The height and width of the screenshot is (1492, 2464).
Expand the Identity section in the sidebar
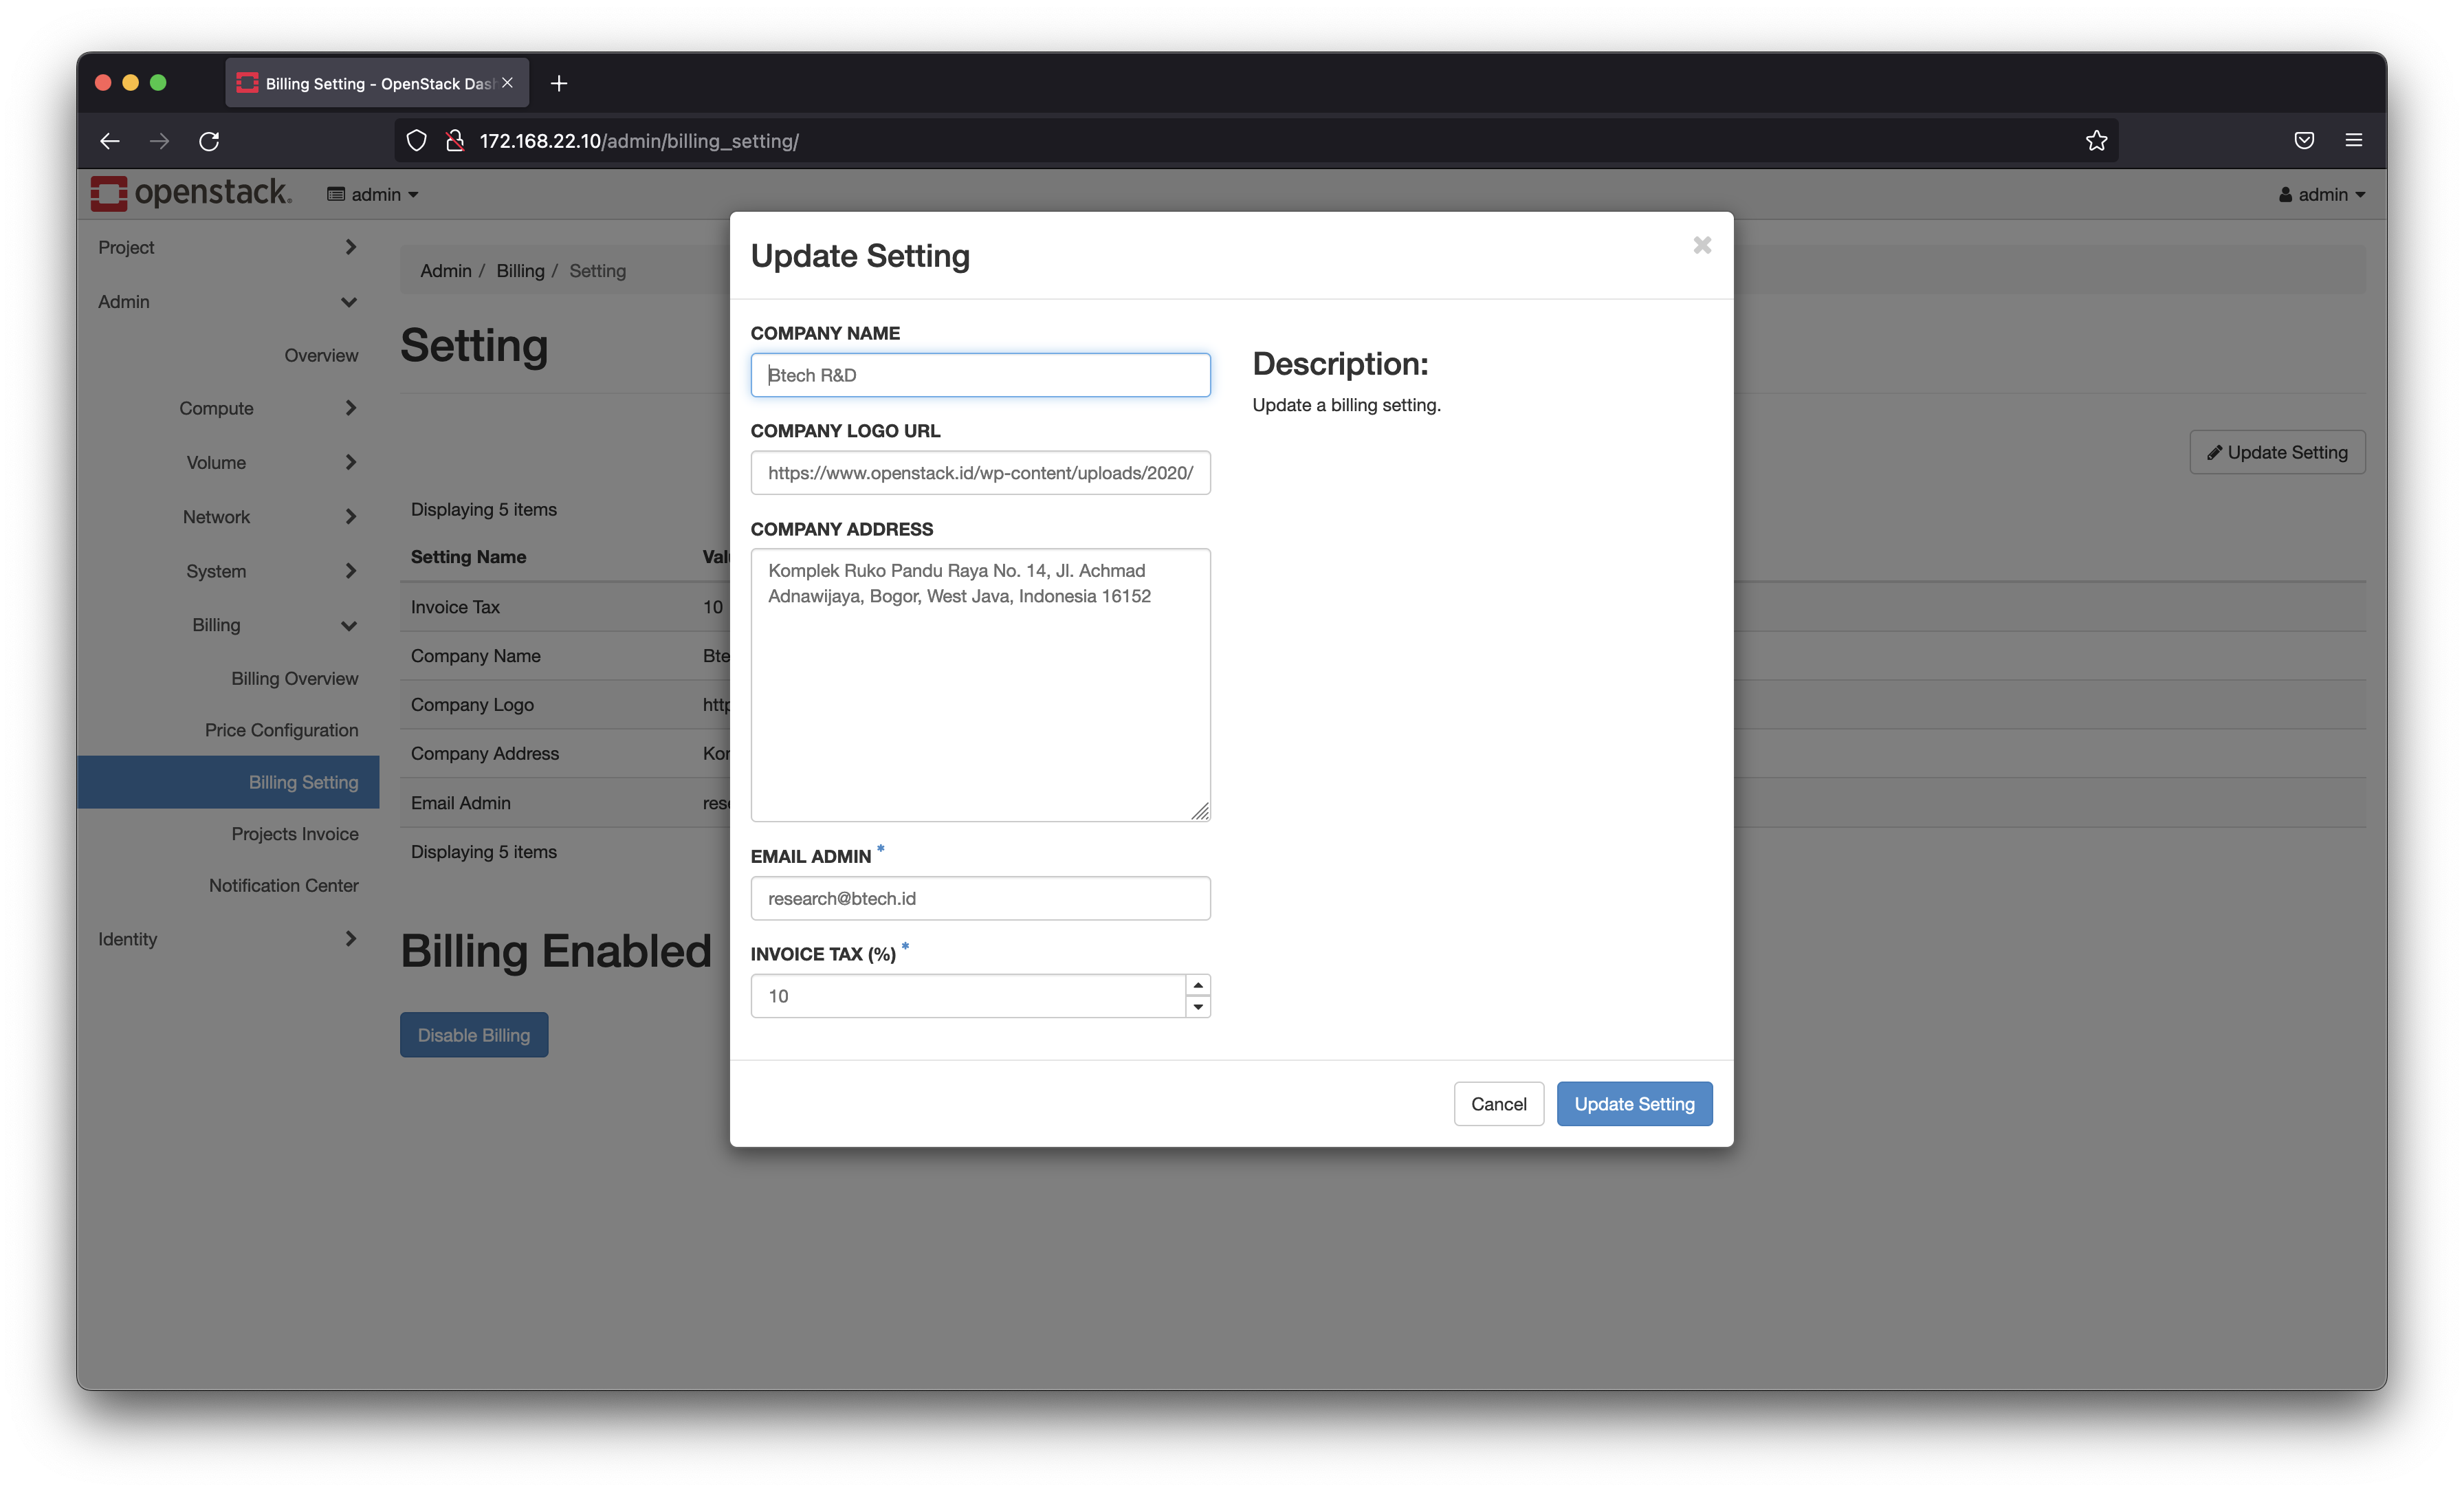point(228,939)
